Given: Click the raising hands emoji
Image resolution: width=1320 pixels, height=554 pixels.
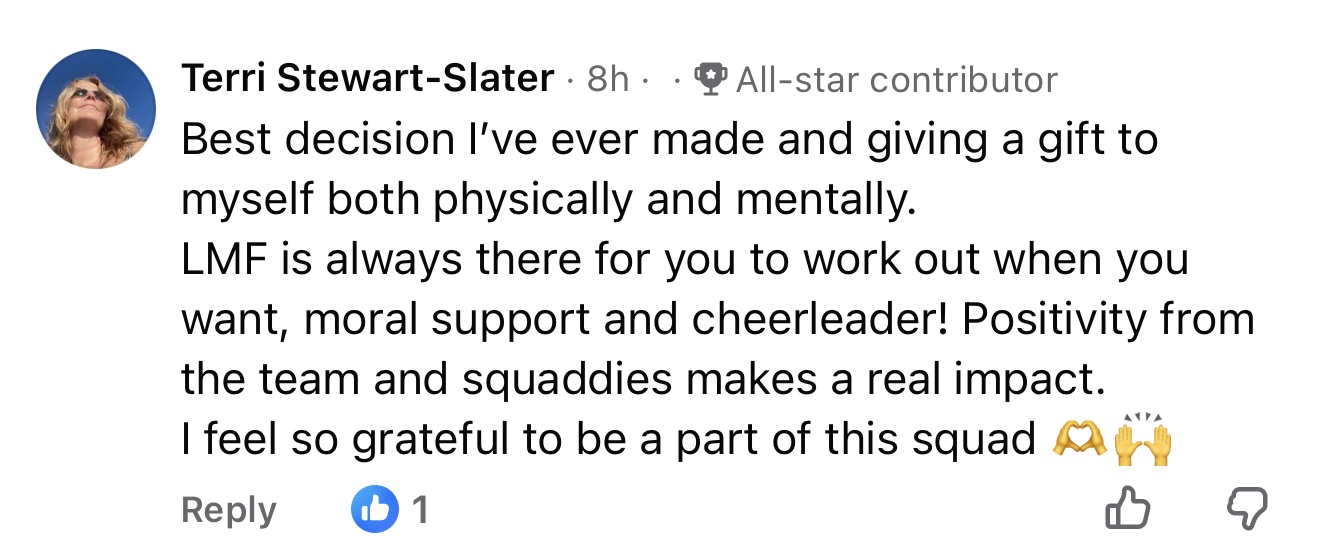Looking at the screenshot, I should pos(1142,438).
